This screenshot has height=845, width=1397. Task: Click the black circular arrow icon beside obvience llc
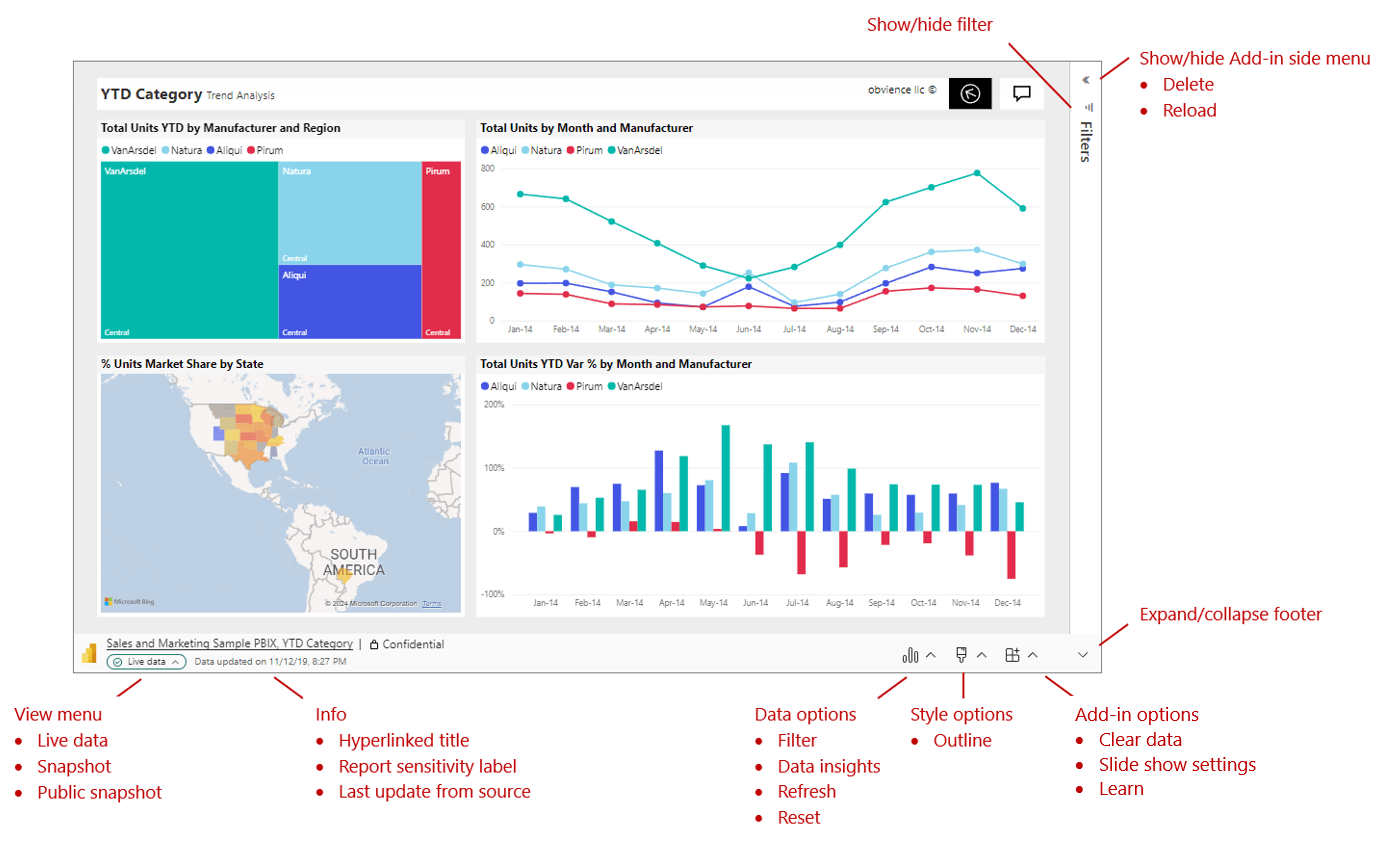pyautogui.click(x=970, y=93)
